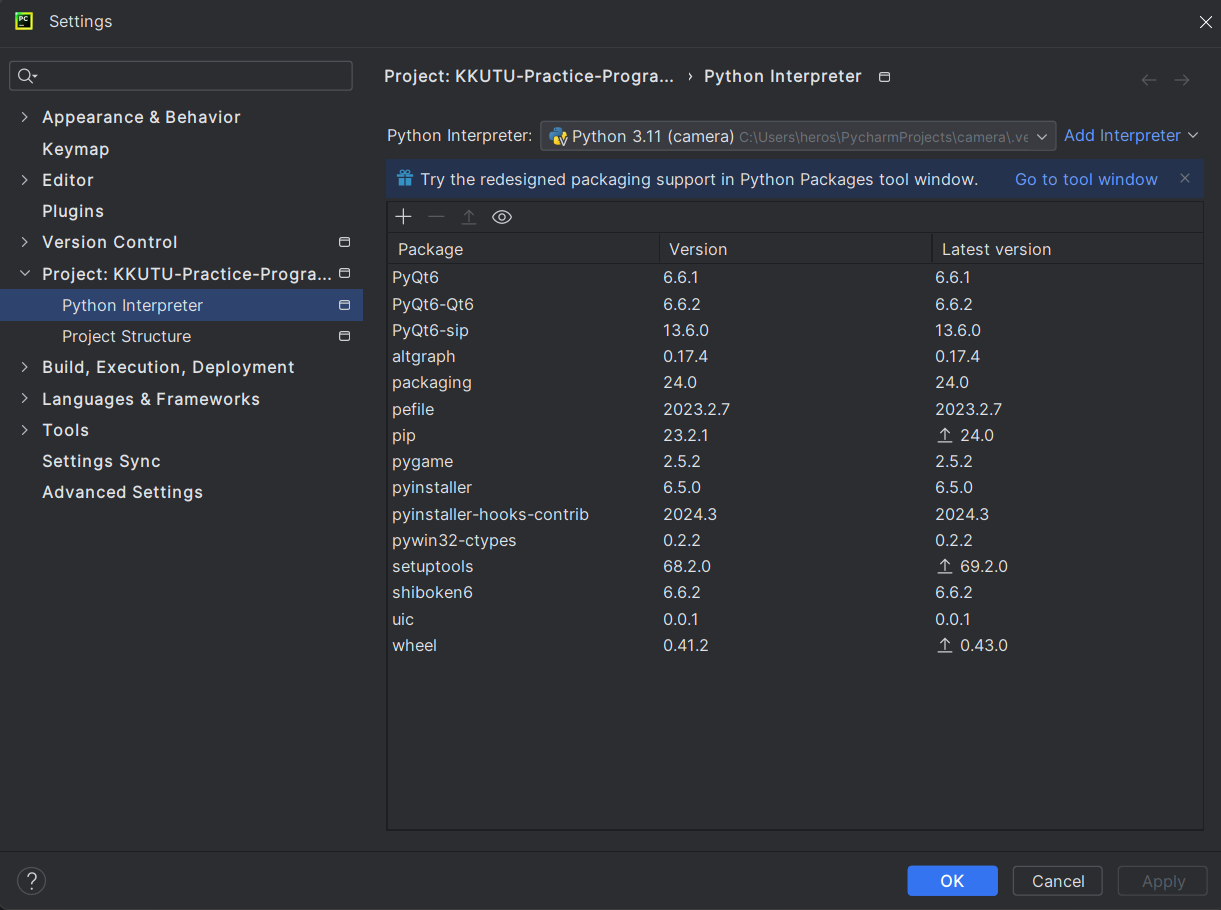Screen dimensions: 1221x910
Task: Select the pip package row
Action: coord(795,436)
